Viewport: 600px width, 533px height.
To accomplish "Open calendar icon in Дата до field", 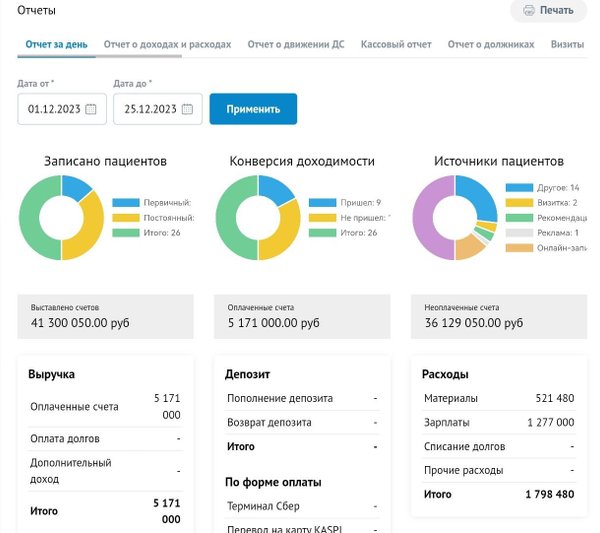I will click(187, 109).
